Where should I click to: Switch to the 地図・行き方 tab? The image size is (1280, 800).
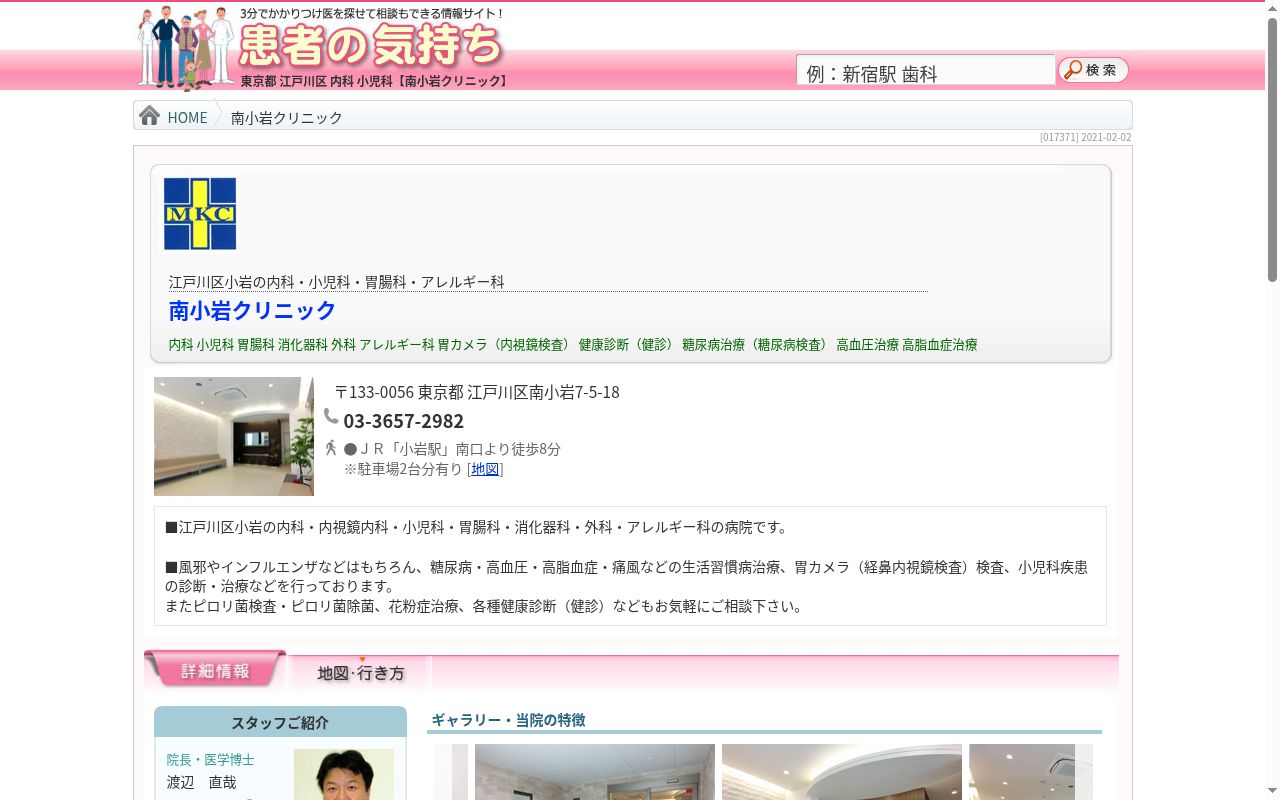pyautogui.click(x=360, y=672)
